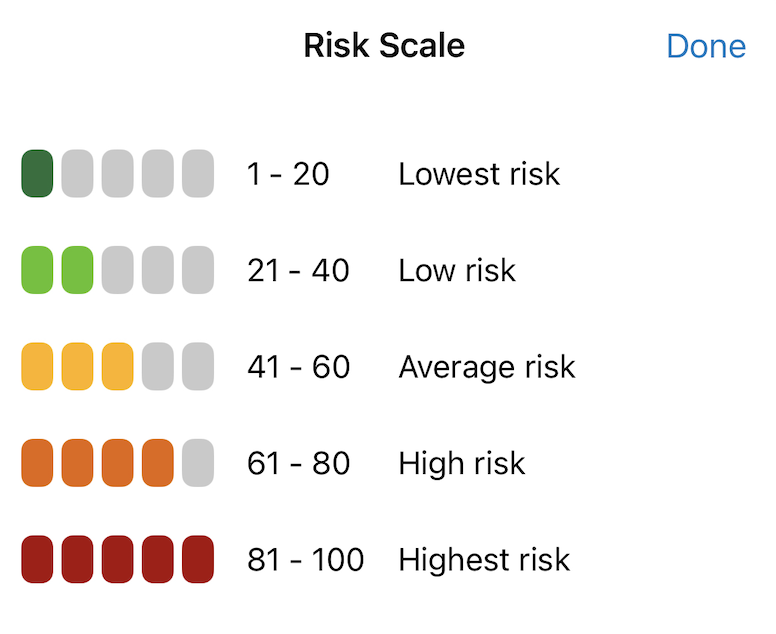Click the Average risk label

[487, 368]
